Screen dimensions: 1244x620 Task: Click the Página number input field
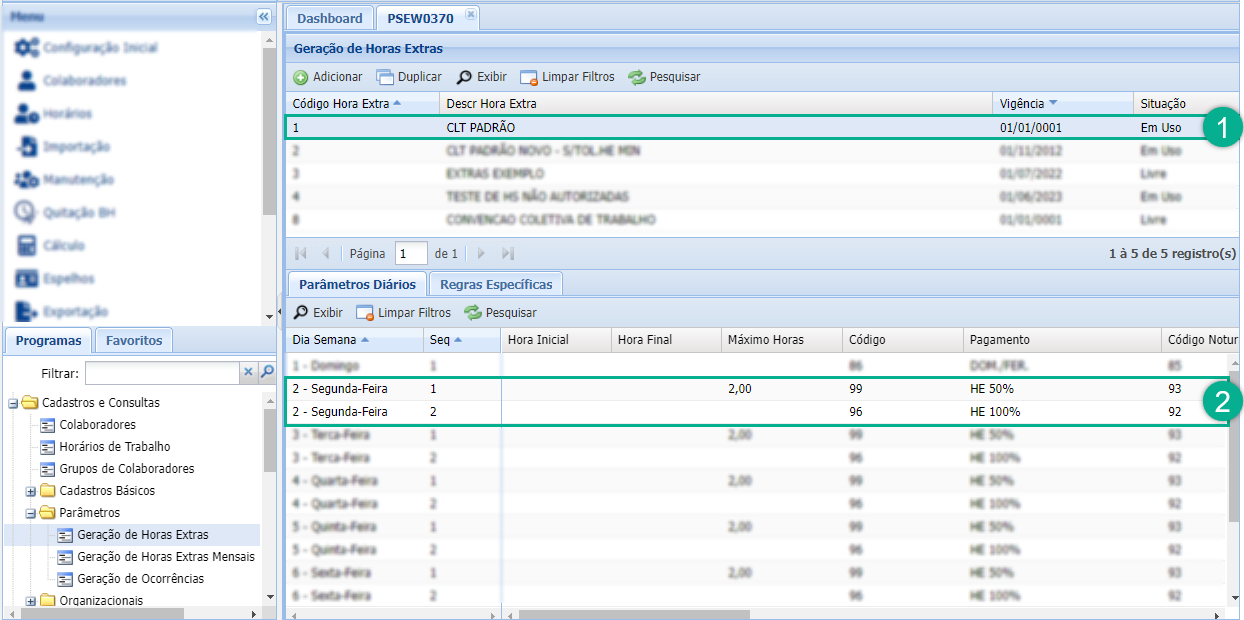[x=411, y=254]
